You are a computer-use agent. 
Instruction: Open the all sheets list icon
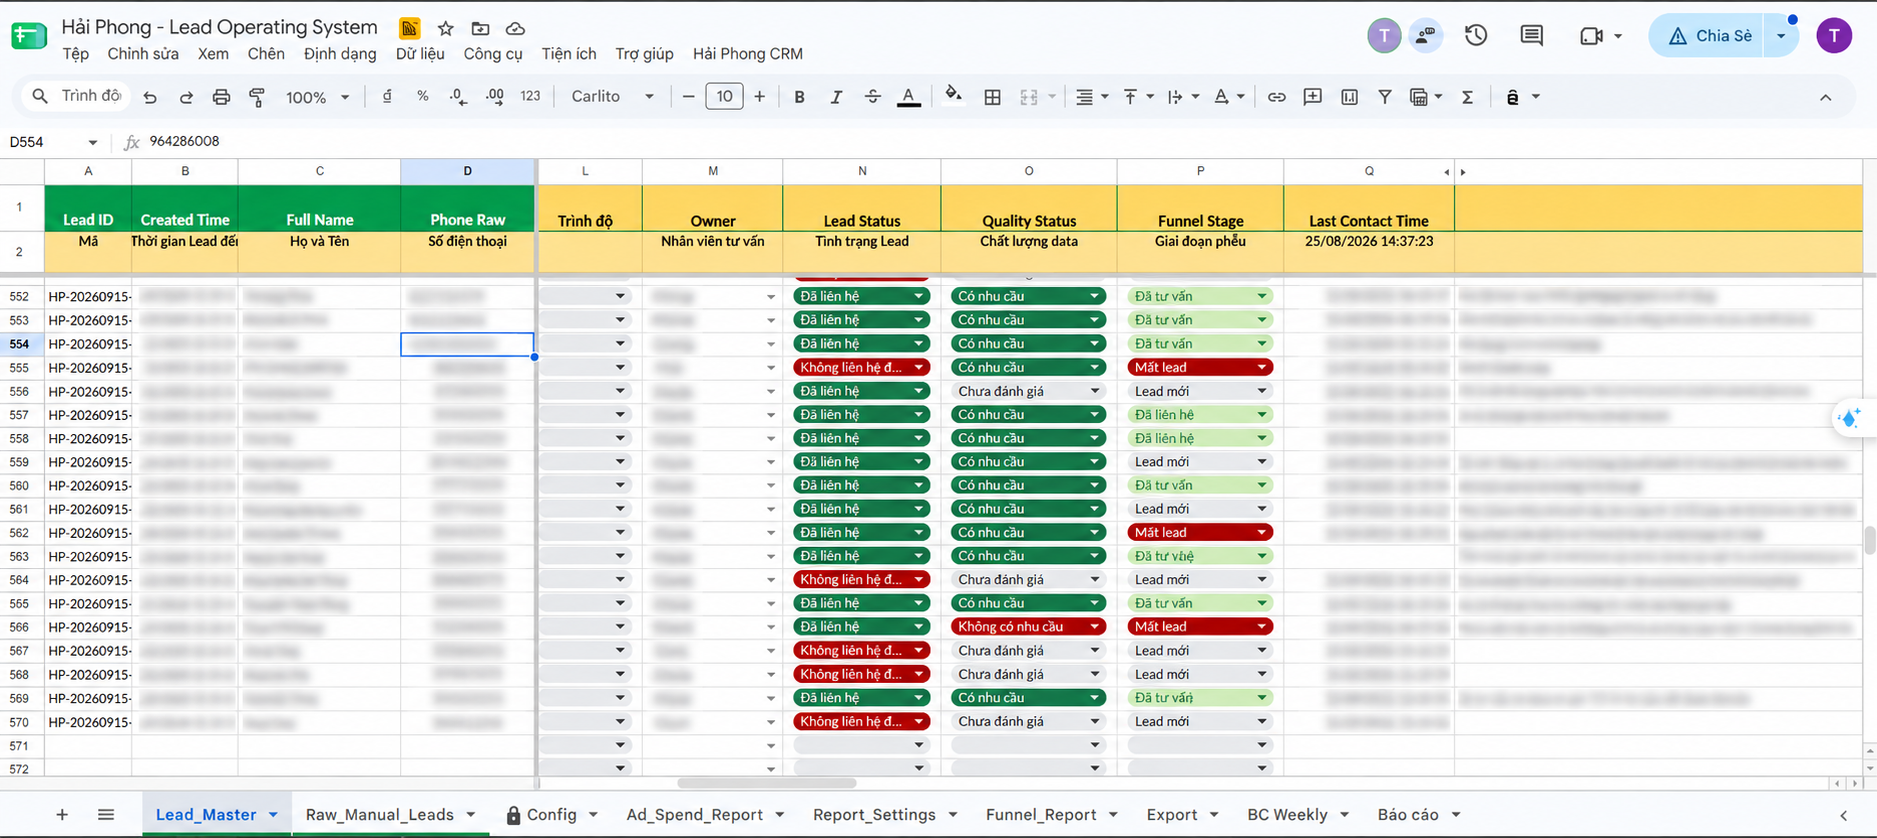(106, 815)
